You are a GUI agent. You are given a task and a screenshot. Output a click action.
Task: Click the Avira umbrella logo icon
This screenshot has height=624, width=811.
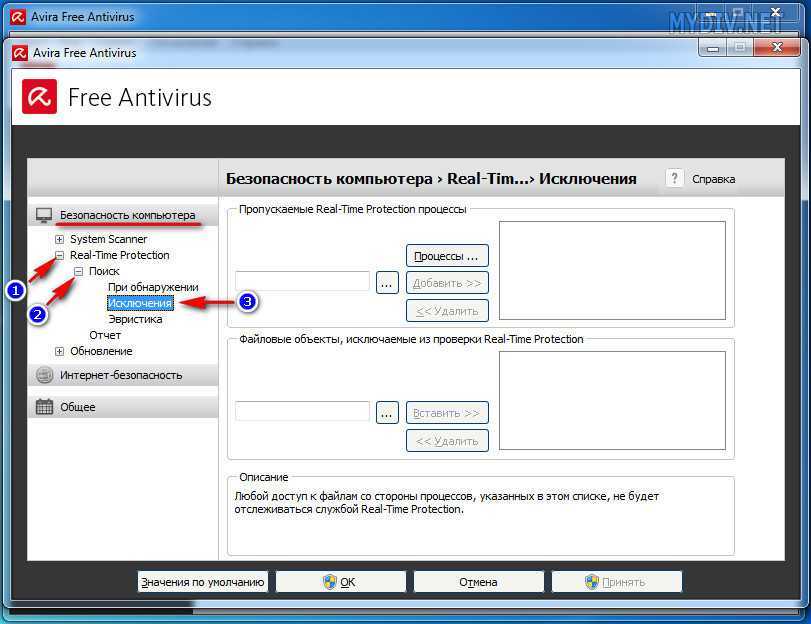pyautogui.click(x=41, y=97)
